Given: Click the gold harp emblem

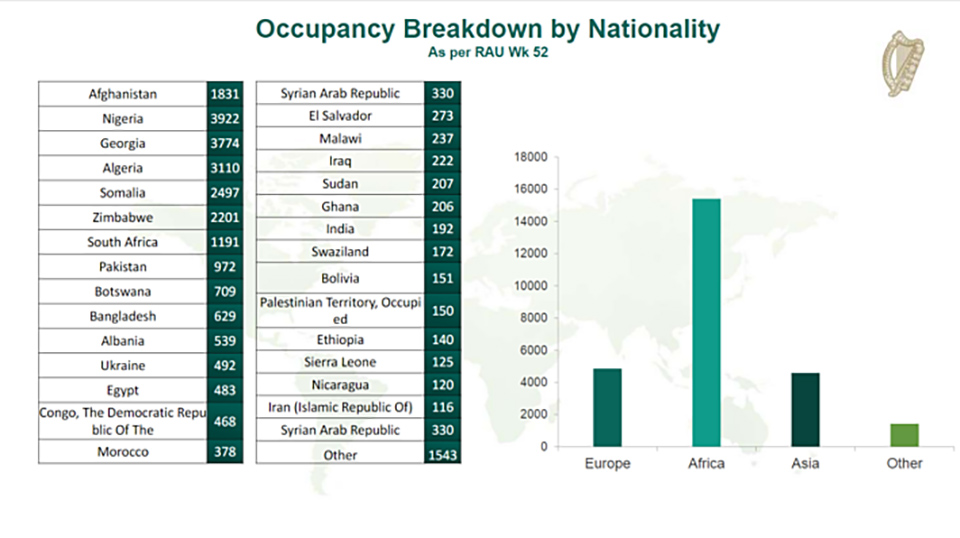Looking at the screenshot, I should pyautogui.click(x=902, y=64).
